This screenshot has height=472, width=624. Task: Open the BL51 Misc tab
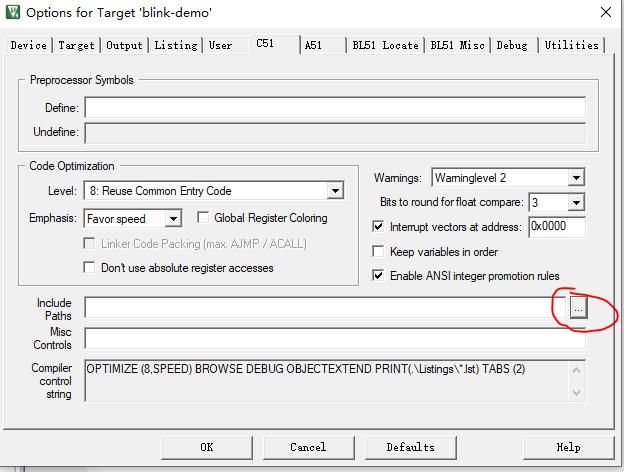(x=457, y=45)
